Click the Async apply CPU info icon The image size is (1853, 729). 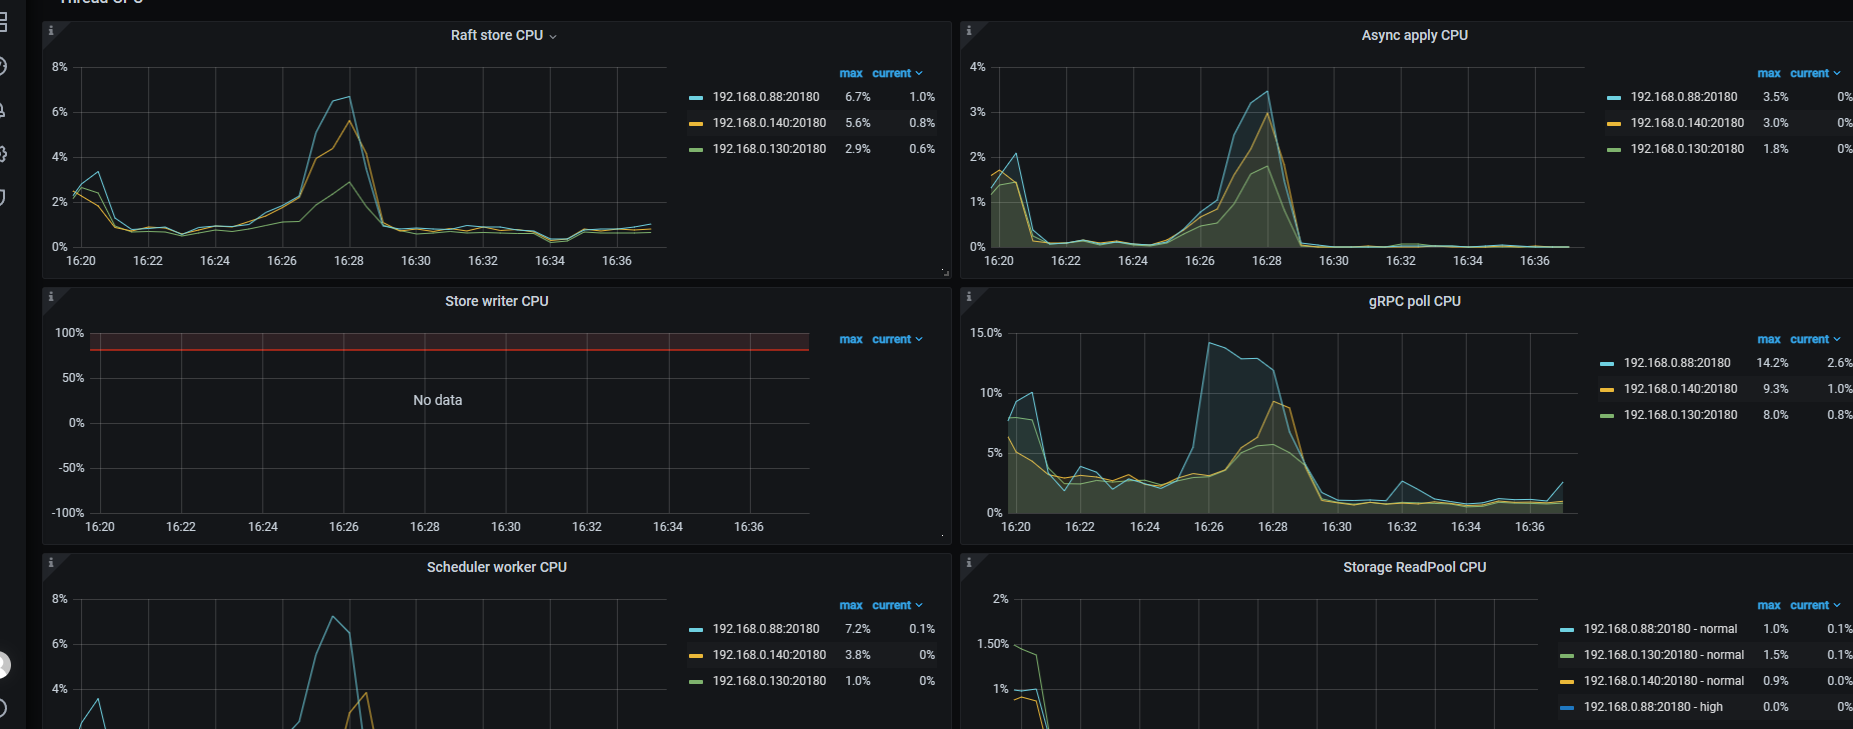(969, 31)
